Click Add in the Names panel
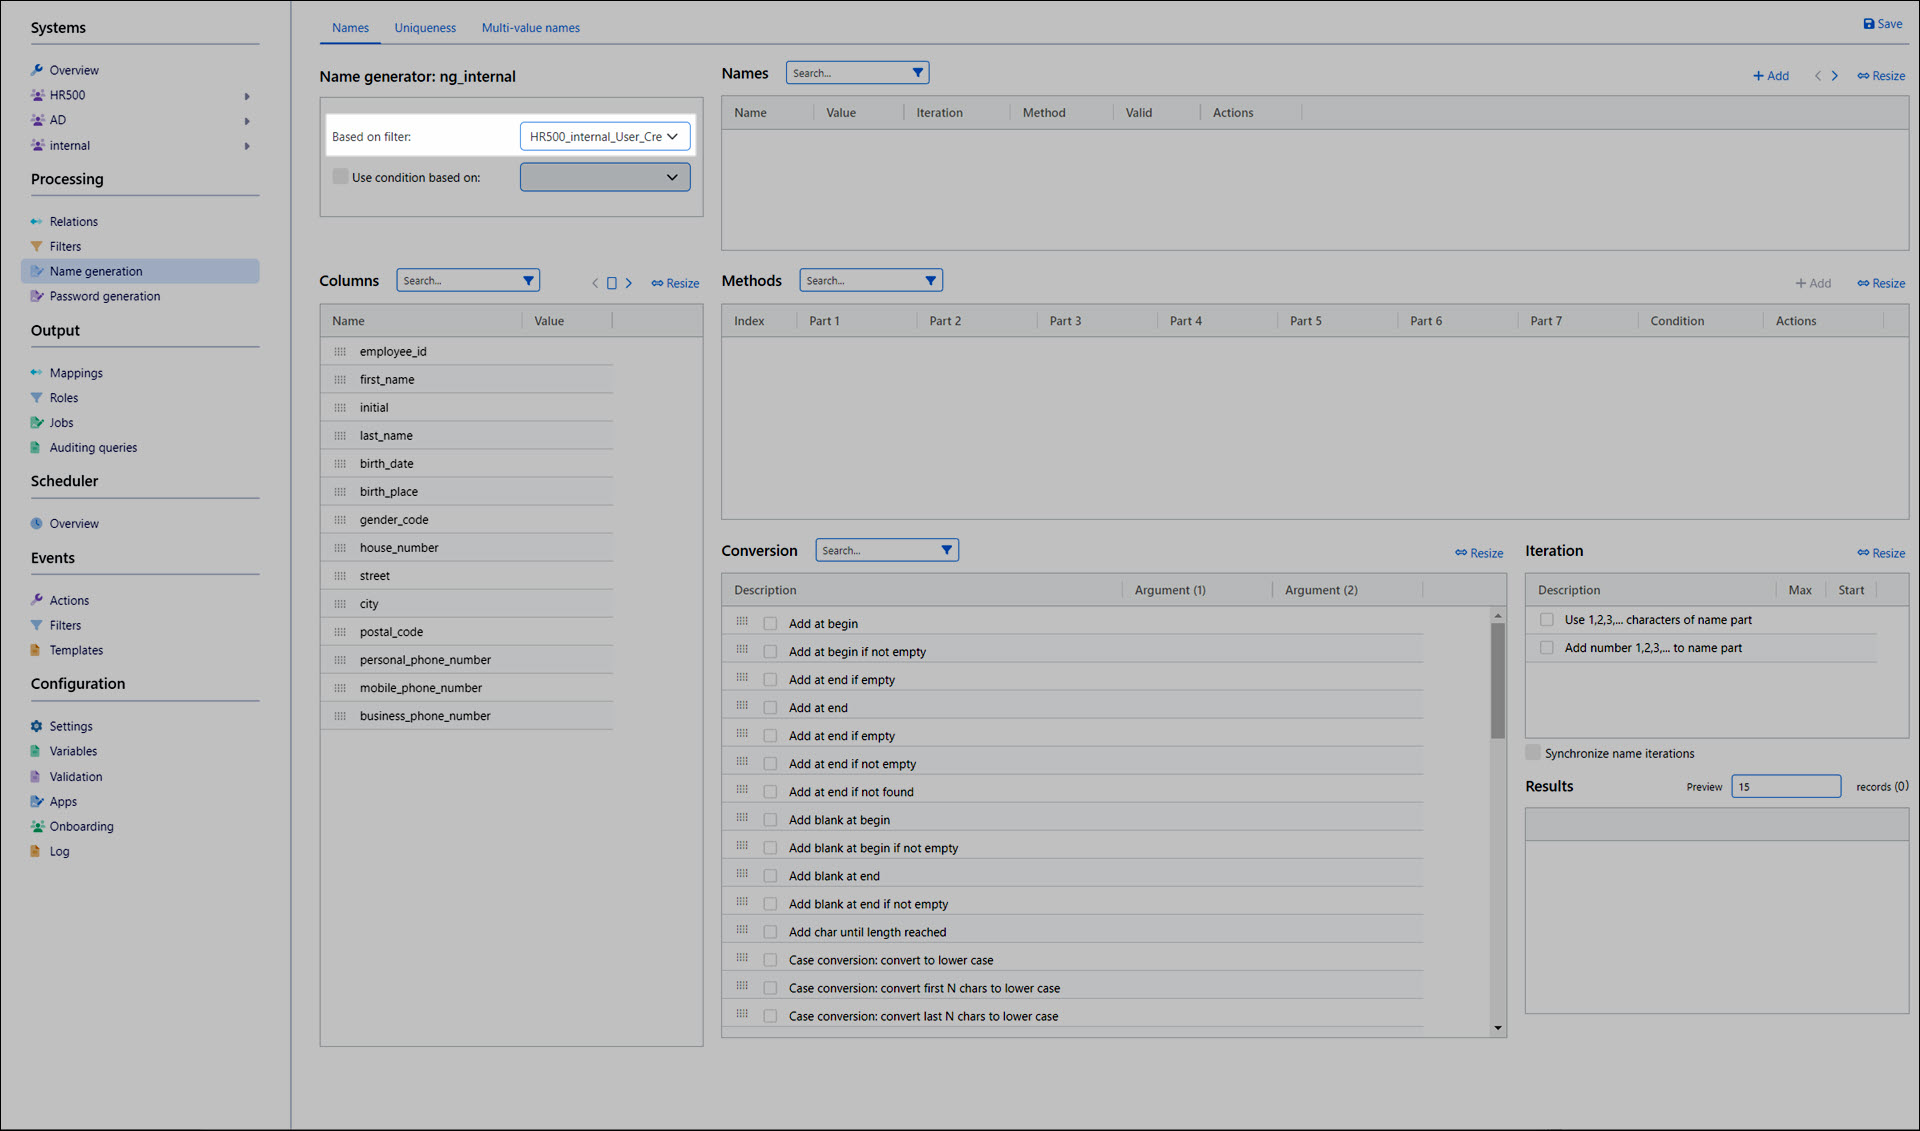Screen dimensions: 1920x1131 click(1770, 76)
